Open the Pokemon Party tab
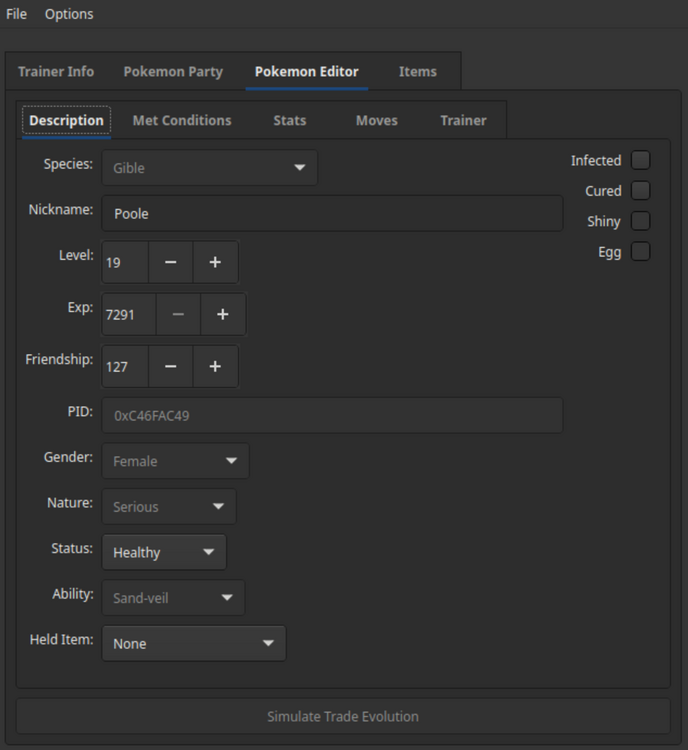 [173, 72]
